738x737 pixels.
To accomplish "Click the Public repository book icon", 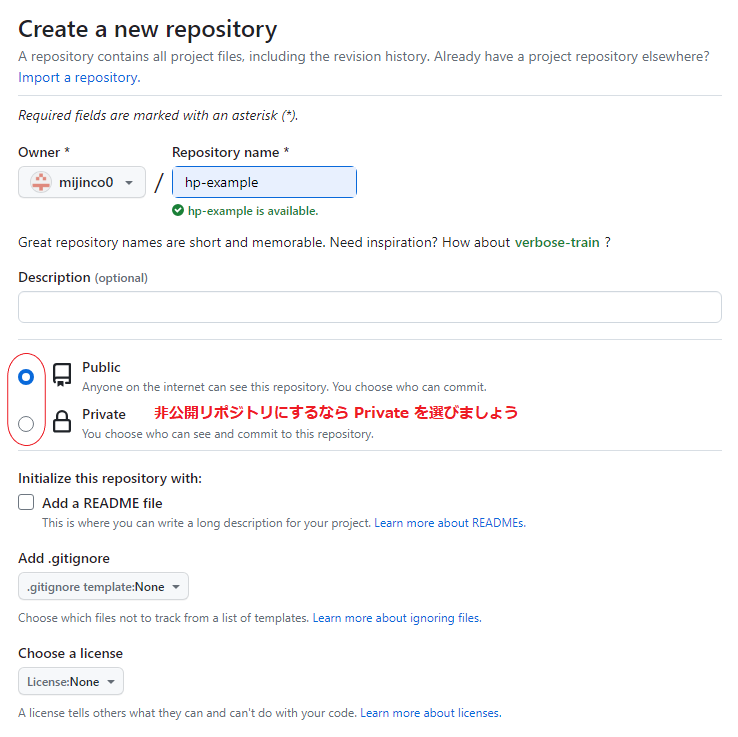I will (x=62, y=376).
